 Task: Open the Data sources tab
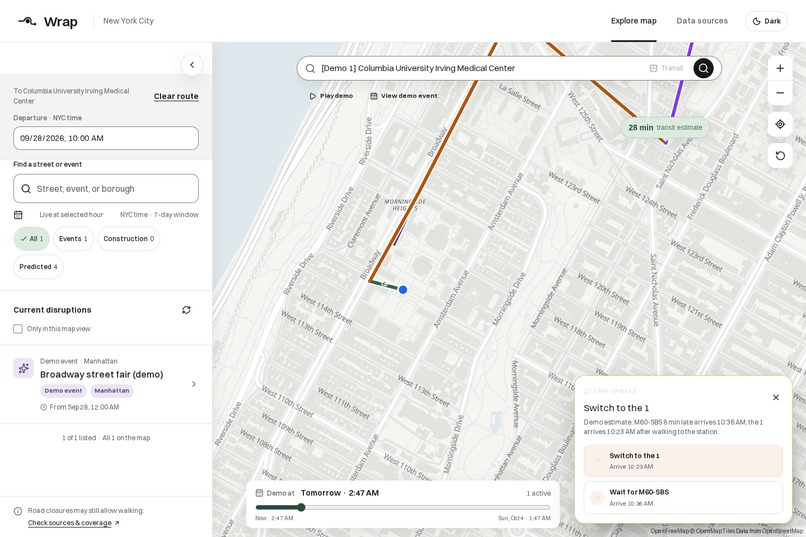702,21
